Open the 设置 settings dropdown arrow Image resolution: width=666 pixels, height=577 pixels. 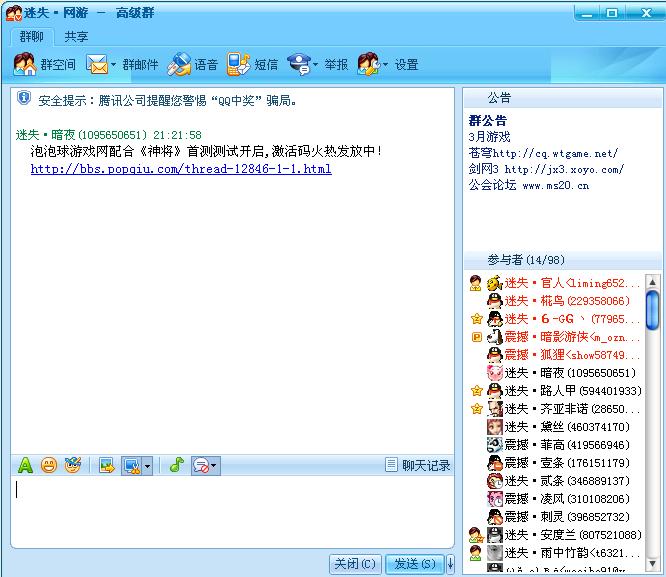(386, 65)
